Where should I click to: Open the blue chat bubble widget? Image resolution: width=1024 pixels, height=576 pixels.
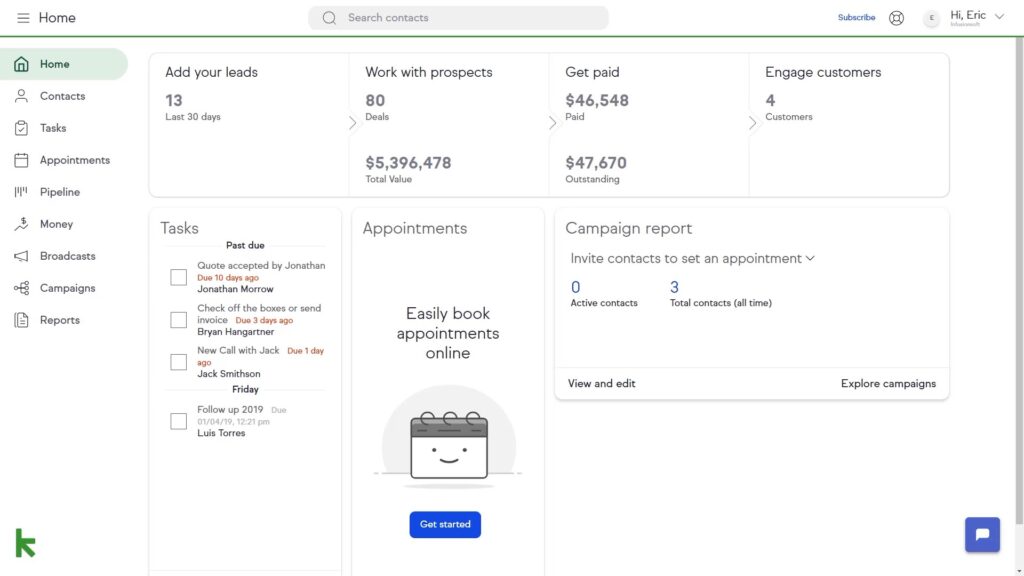coord(982,534)
